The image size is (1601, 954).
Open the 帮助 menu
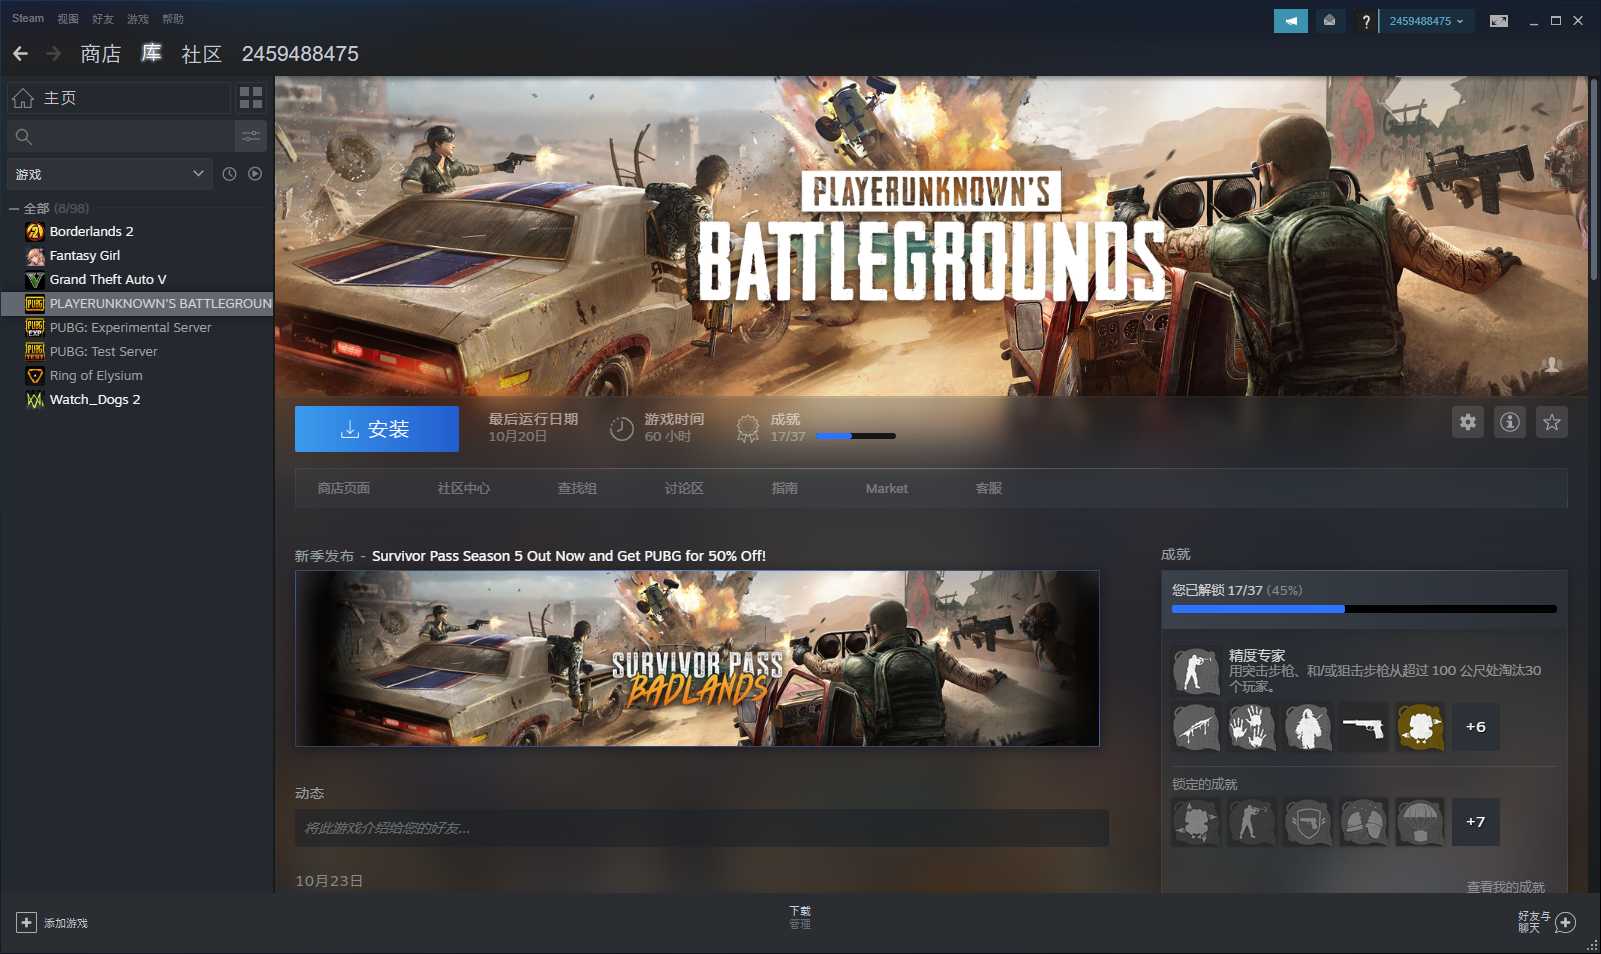[x=173, y=19]
